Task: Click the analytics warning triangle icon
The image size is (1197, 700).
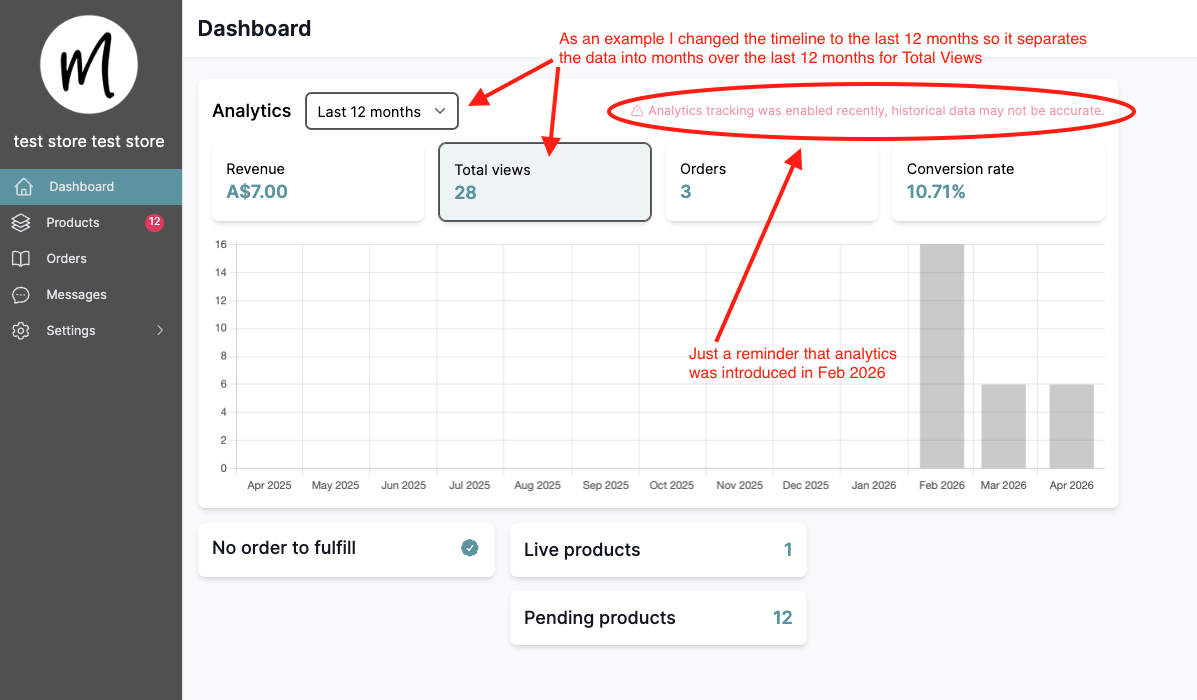Action: [x=637, y=111]
